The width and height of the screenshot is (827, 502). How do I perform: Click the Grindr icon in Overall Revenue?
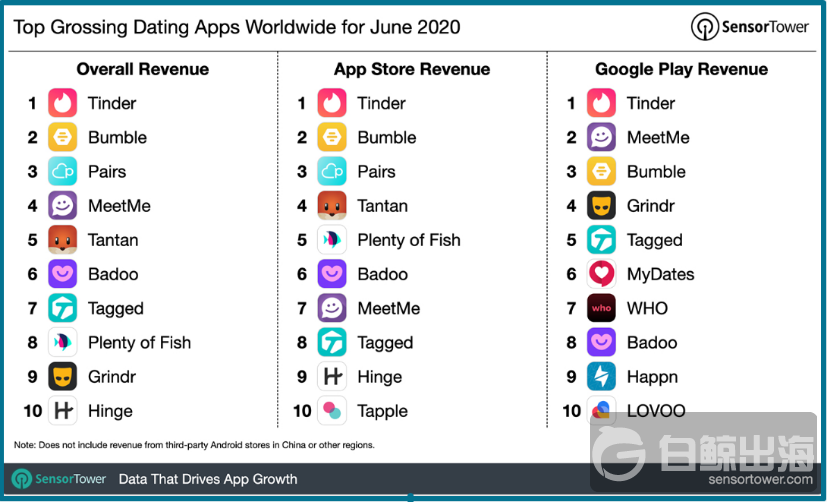[62, 376]
